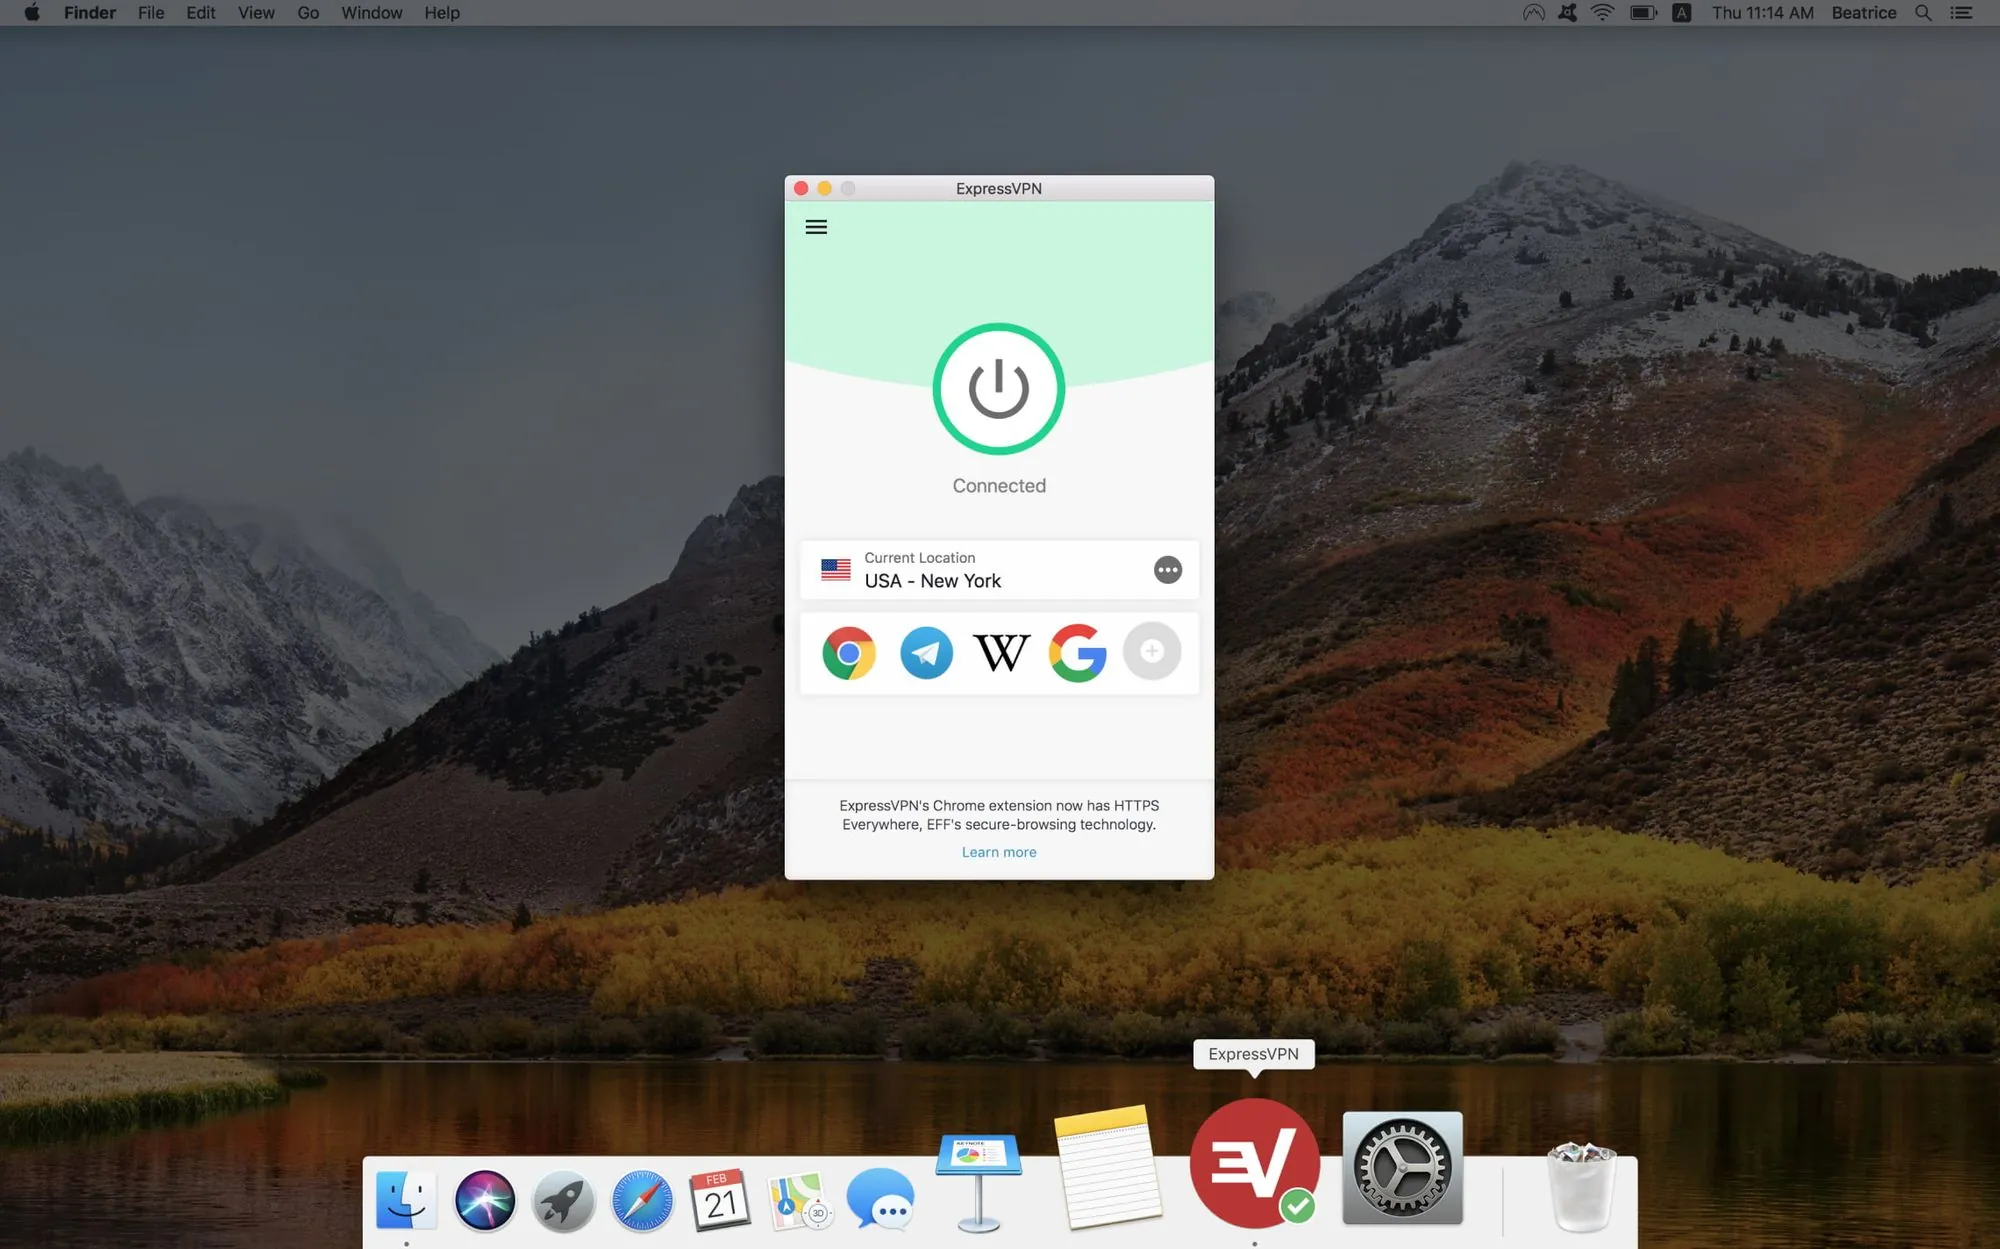Click the Connected status label

click(x=998, y=485)
